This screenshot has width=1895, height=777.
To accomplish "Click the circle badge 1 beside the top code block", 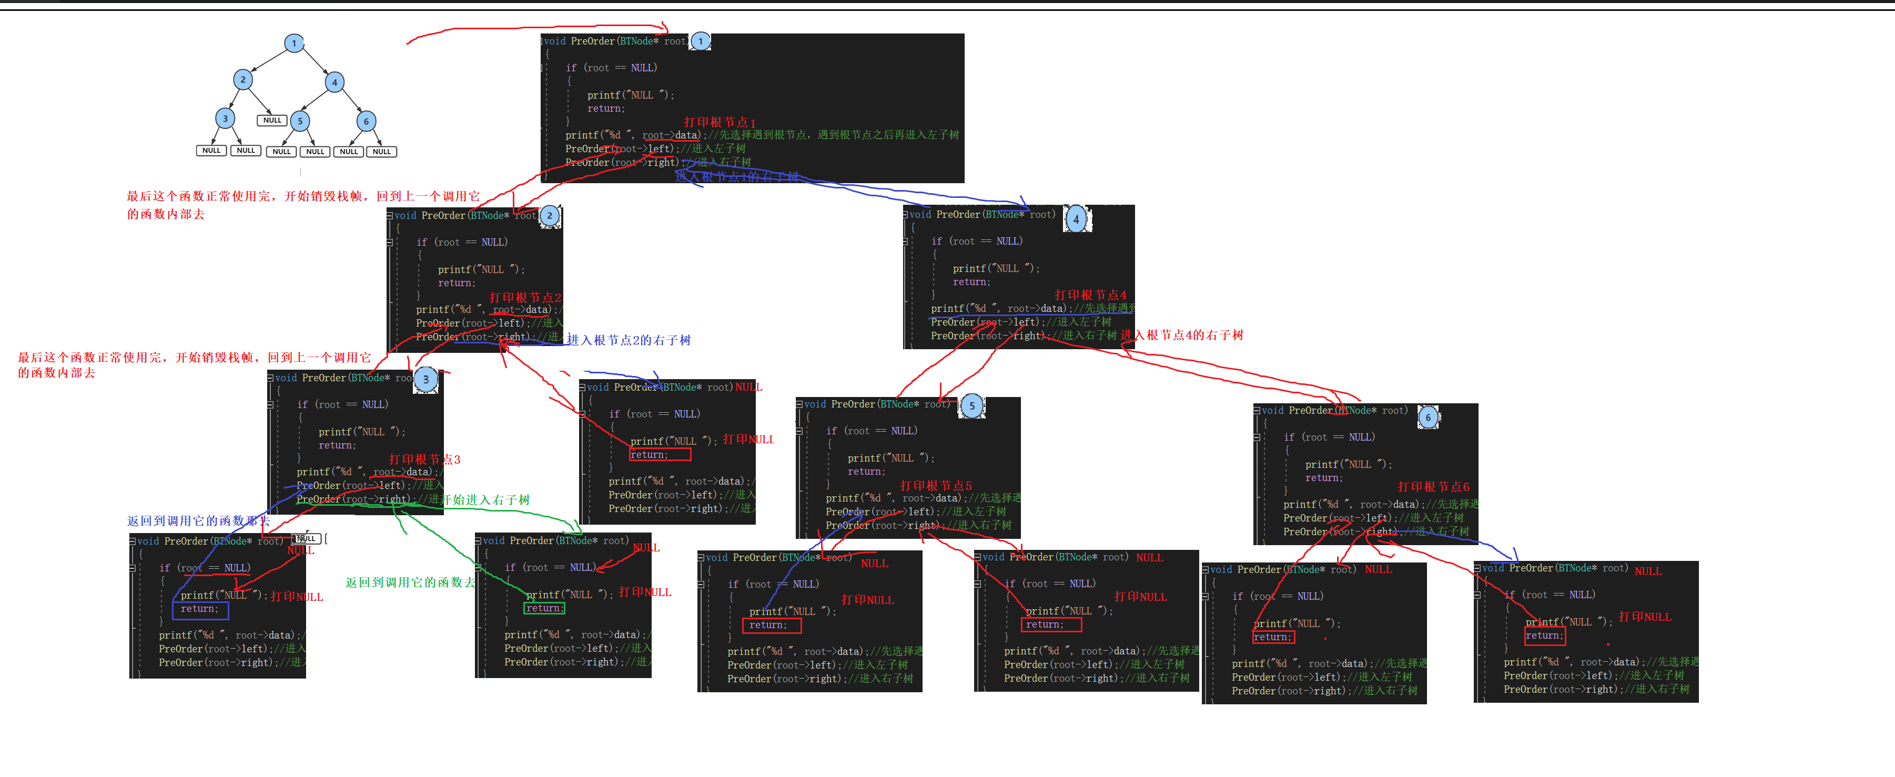I will (701, 41).
